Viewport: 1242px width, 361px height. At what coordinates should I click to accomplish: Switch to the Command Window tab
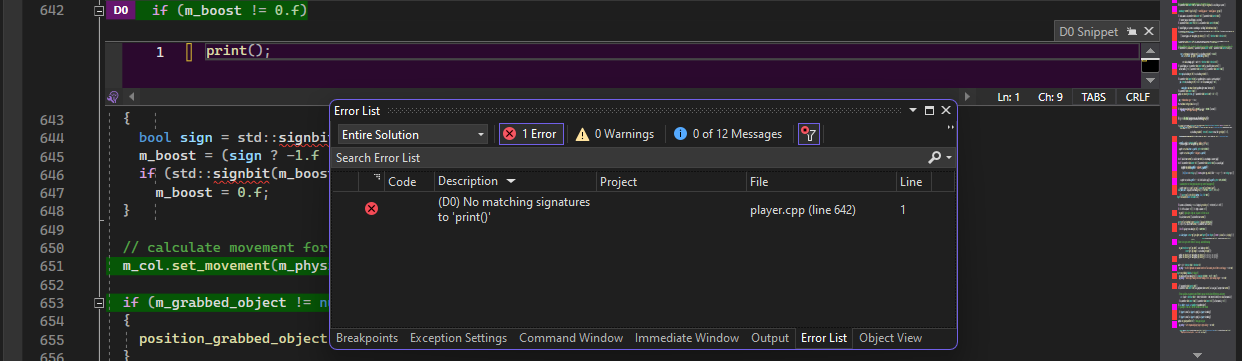coord(571,338)
